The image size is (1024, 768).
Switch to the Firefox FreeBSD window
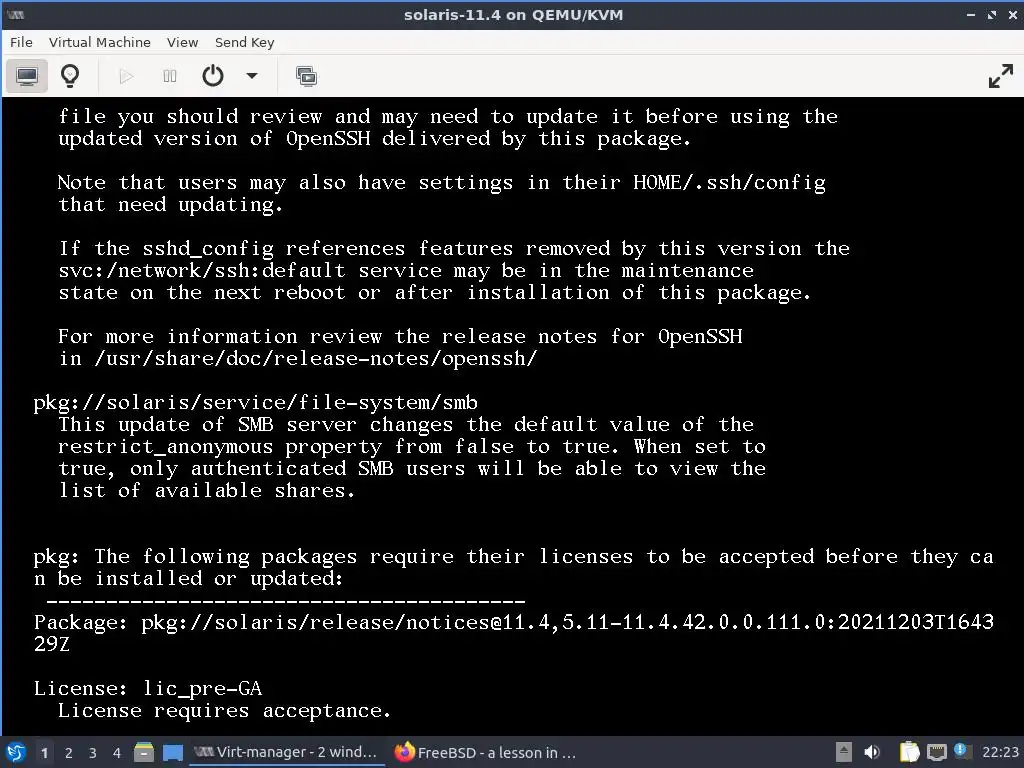pyautogui.click(x=486, y=752)
